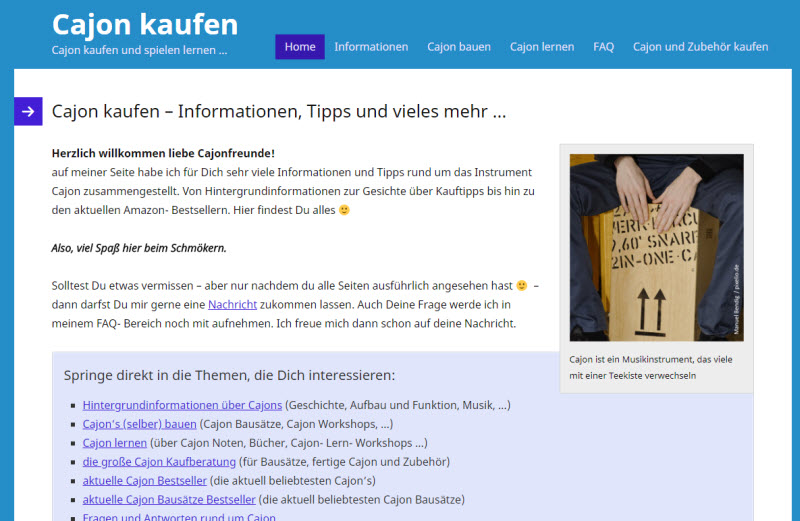The height and width of the screenshot is (521, 800).
Task: Select Cajon lernen in the navigation
Action: click(542, 47)
